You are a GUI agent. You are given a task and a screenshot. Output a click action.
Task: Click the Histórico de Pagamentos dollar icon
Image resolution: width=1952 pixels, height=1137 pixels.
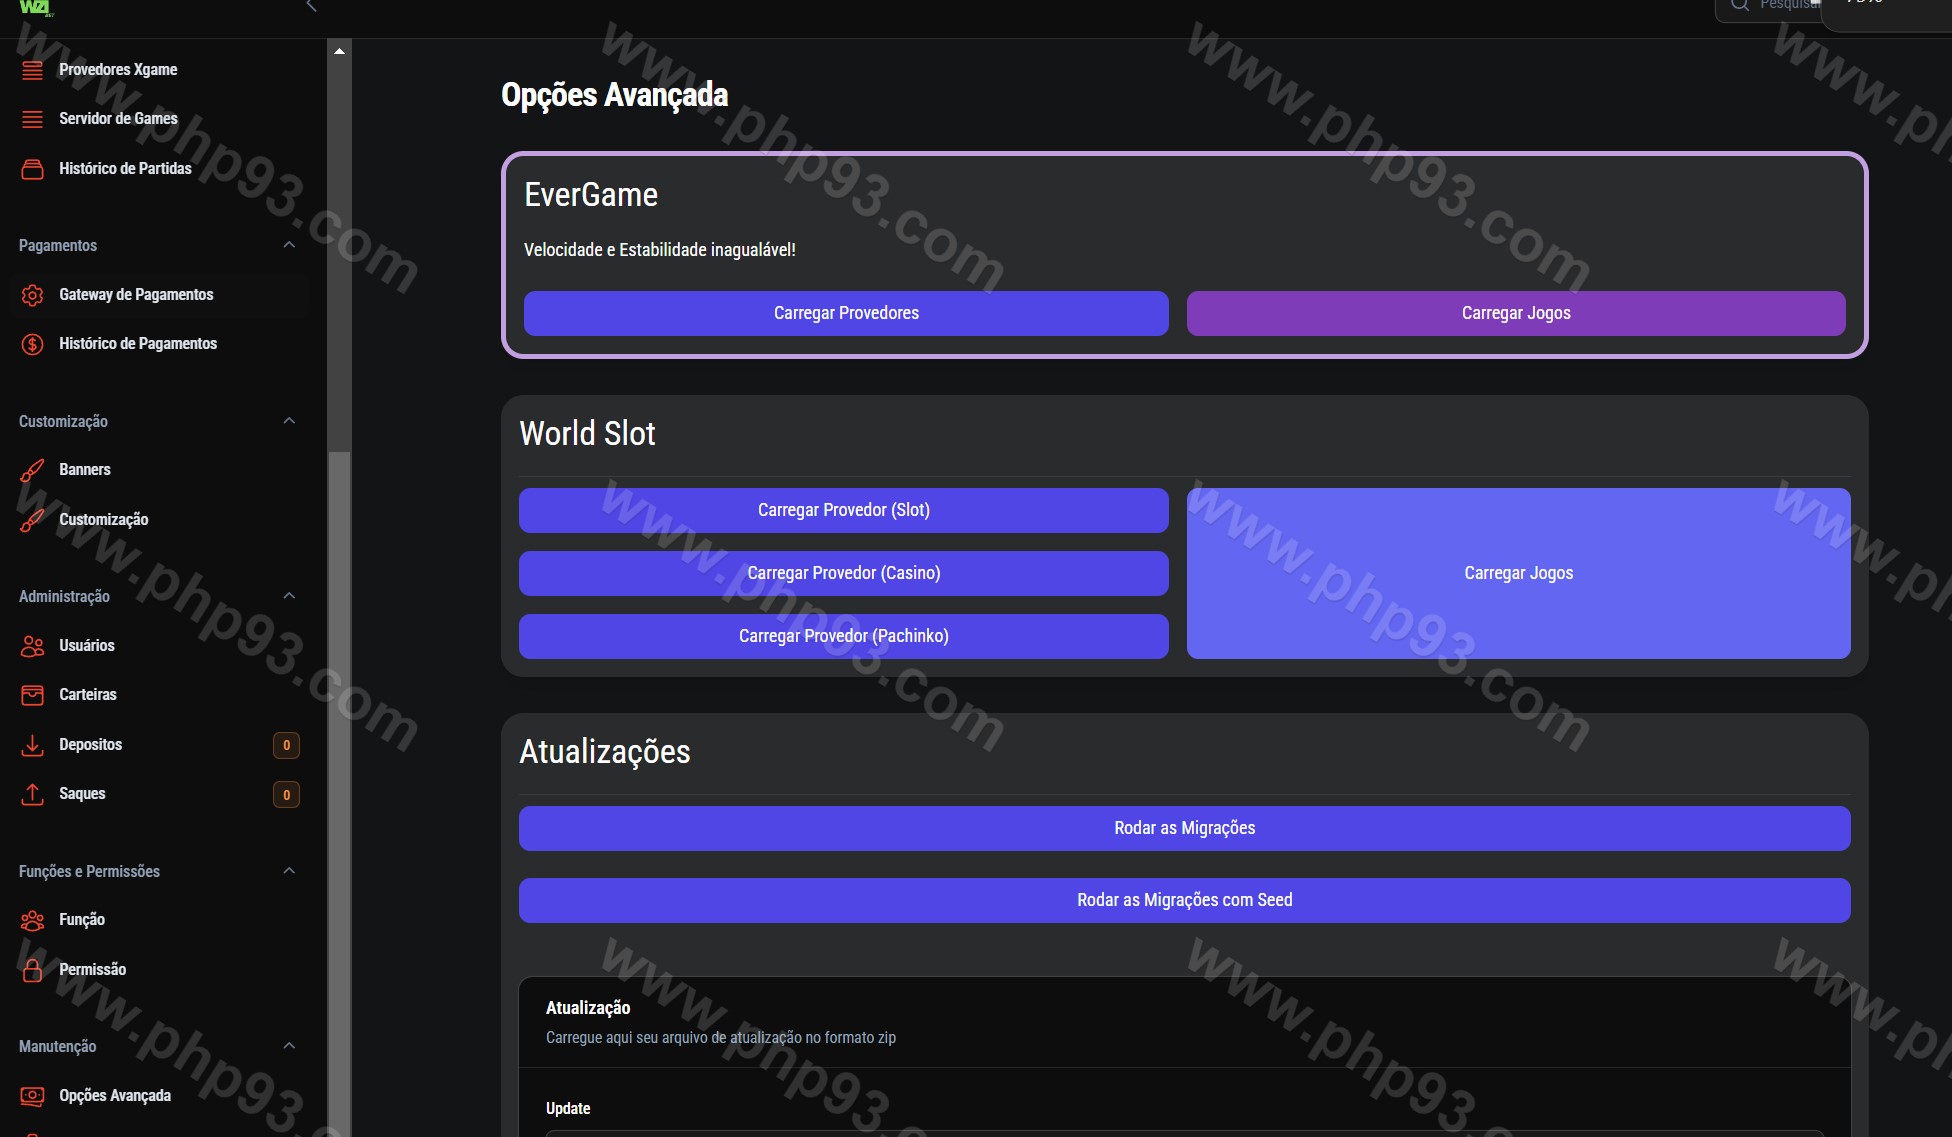(x=32, y=344)
